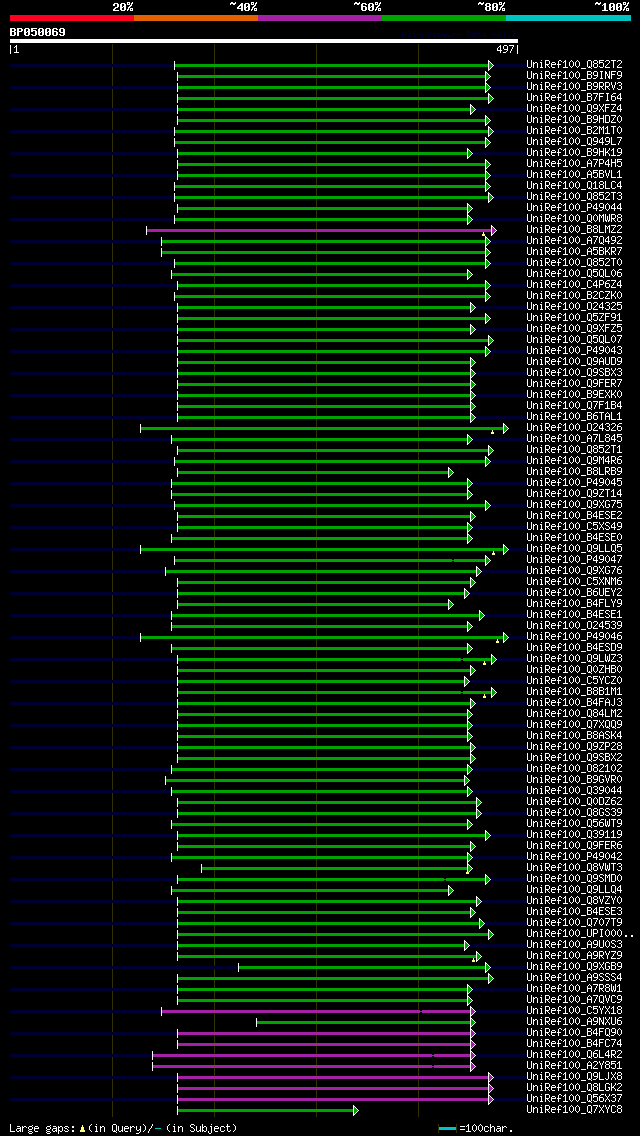
Task: Click the UniRef100_P49047 label
Action: [574, 561]
